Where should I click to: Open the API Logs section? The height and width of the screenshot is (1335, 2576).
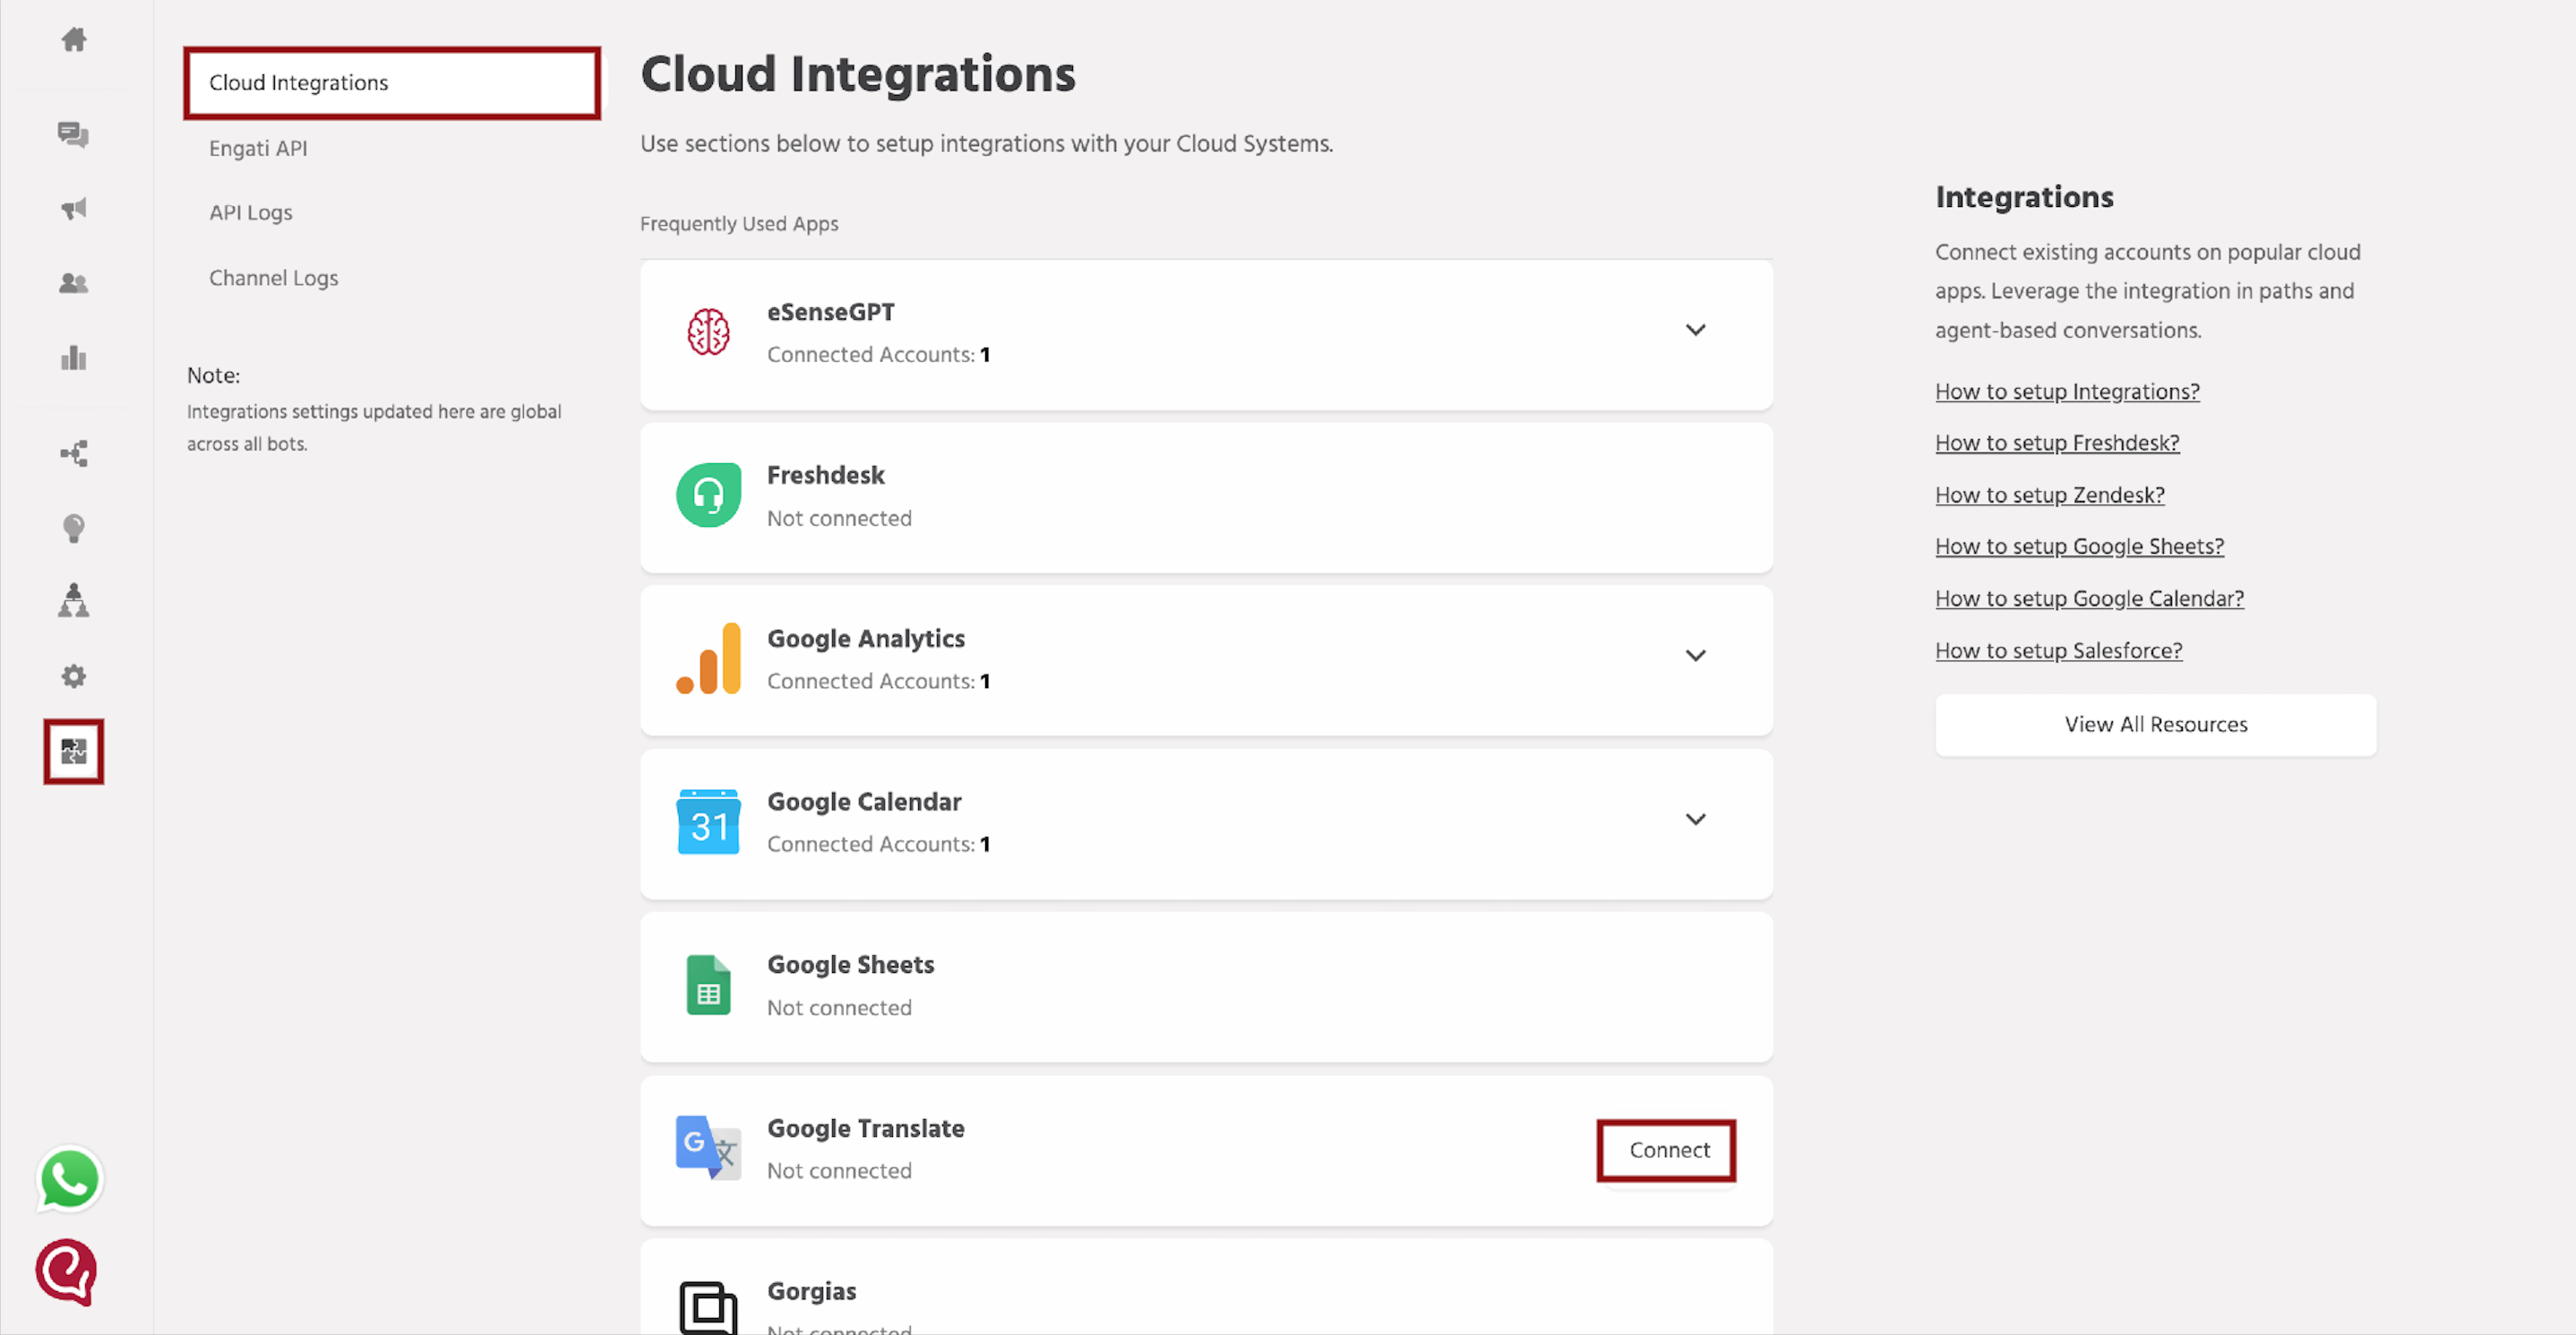click(250, 211)
